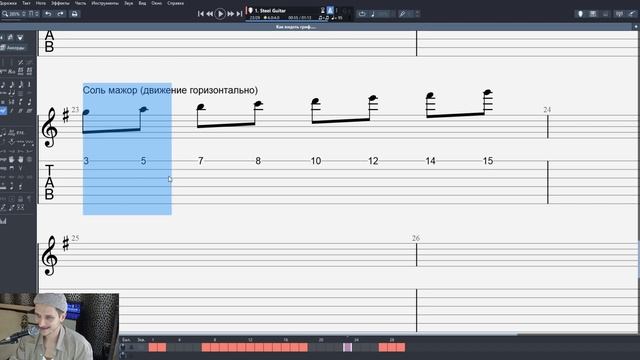The image size is (640, 360).
Task: Click the tempo value 95
Action: [x=340, y=18]
